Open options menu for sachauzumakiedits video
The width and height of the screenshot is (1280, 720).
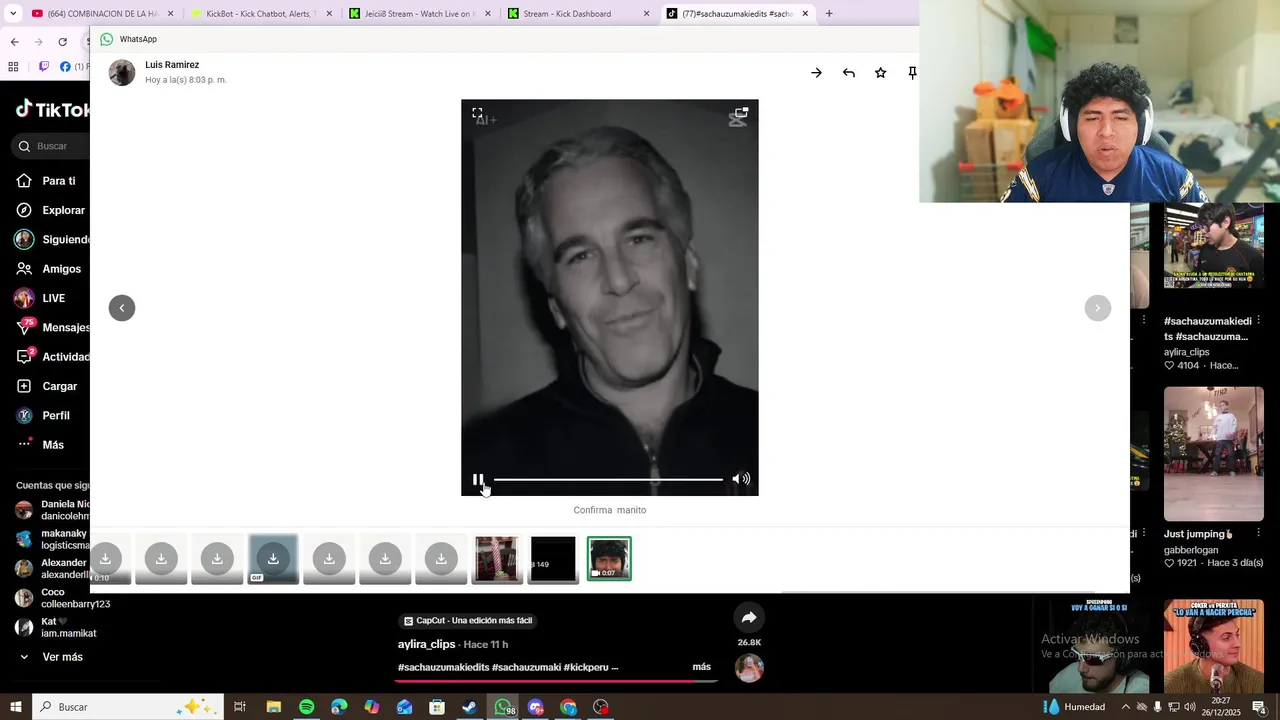click(1258, 321)
